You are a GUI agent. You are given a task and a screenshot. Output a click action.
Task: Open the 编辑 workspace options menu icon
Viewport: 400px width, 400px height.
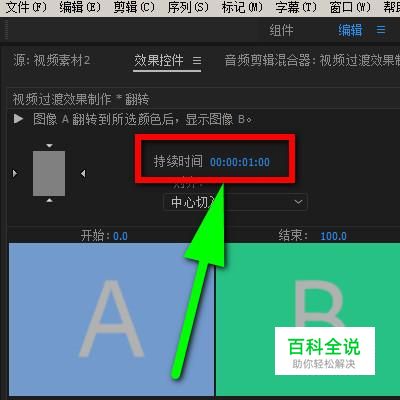(381, 30)
